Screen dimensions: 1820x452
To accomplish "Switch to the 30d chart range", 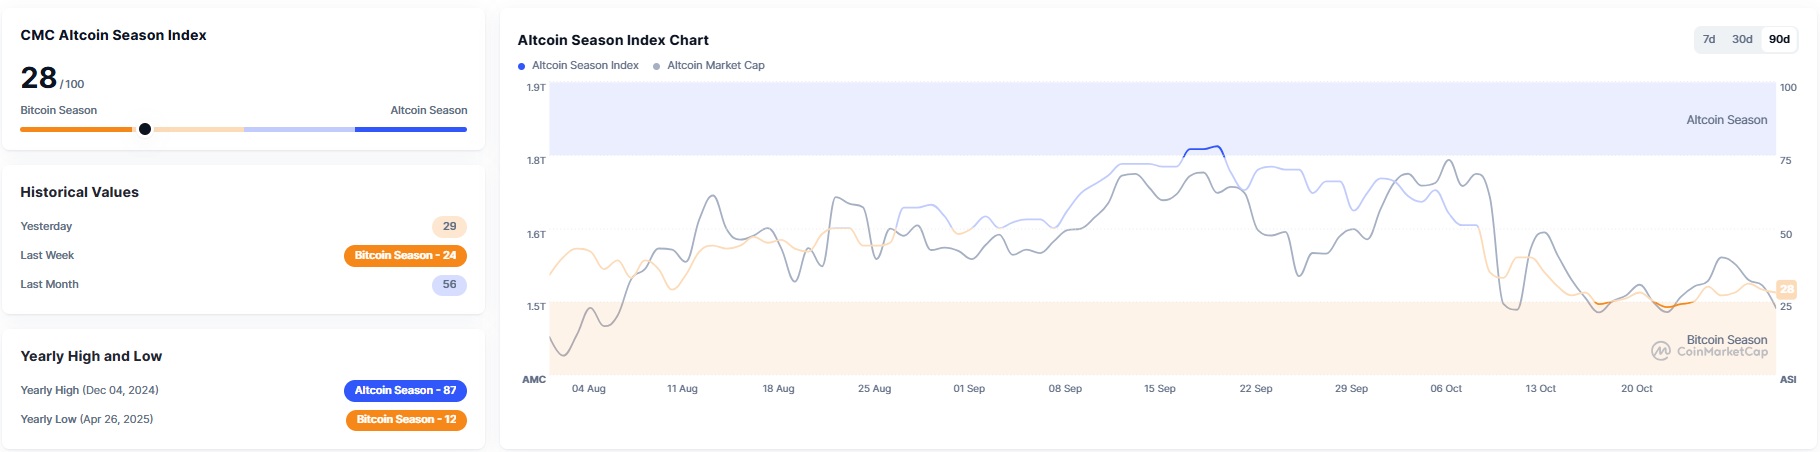I will (1742, 40).
